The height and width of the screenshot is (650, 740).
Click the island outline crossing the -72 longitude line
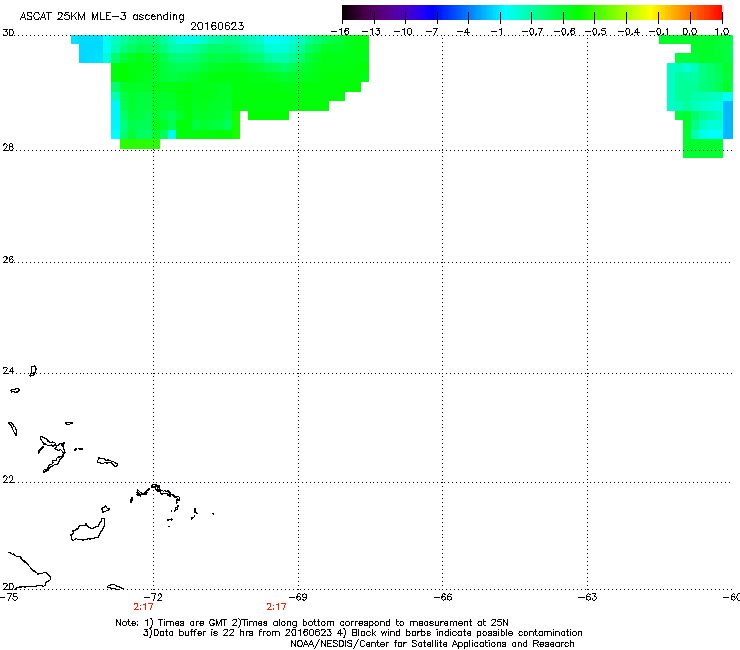tap(156, 493)
